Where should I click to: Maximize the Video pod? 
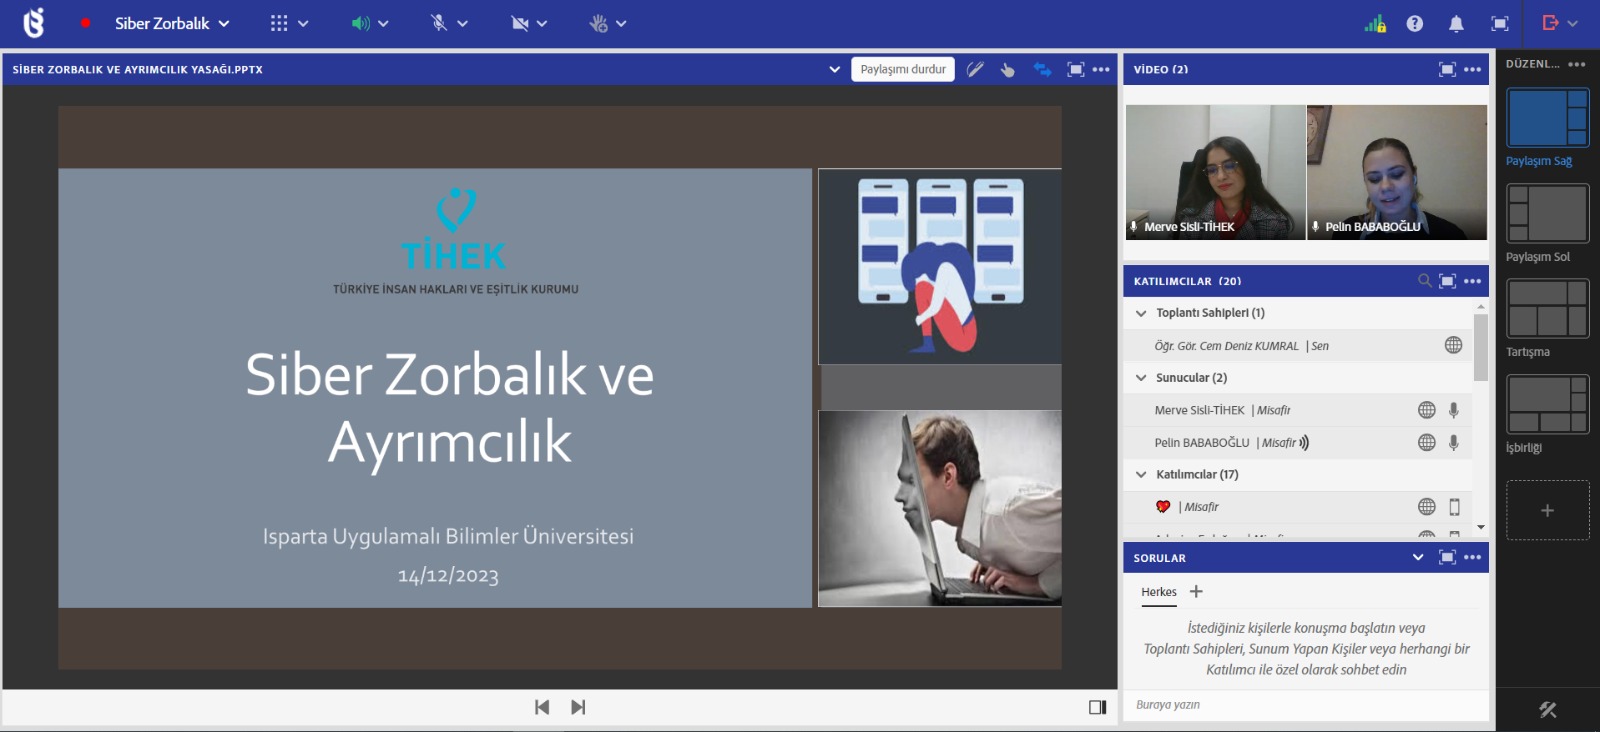tap(1447, 69)
